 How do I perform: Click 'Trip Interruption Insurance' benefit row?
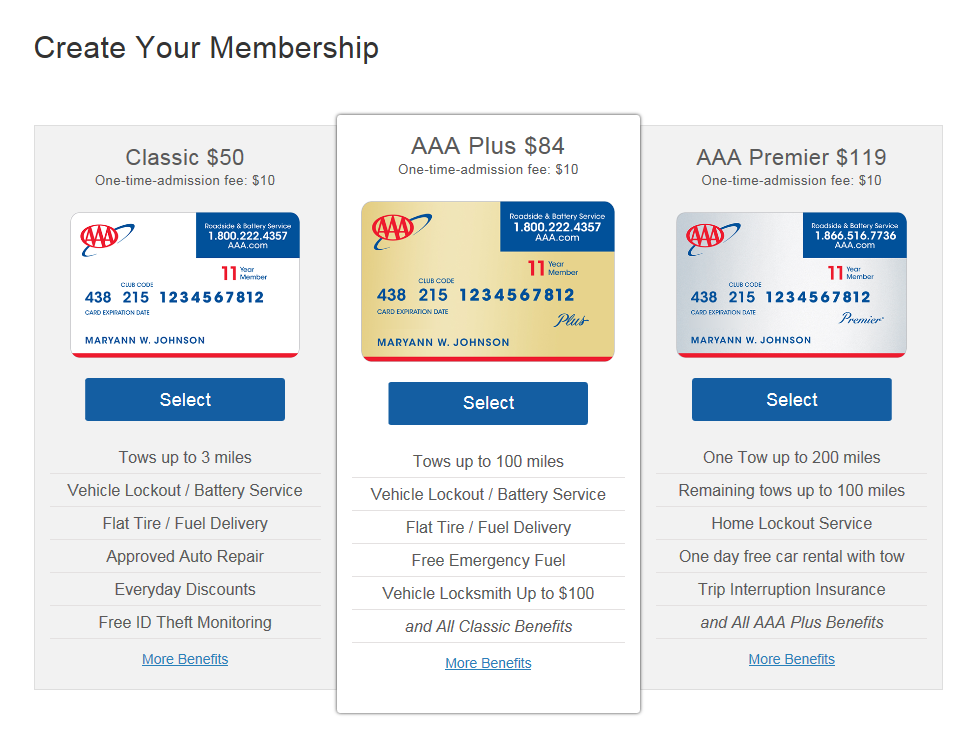(791, 590)
